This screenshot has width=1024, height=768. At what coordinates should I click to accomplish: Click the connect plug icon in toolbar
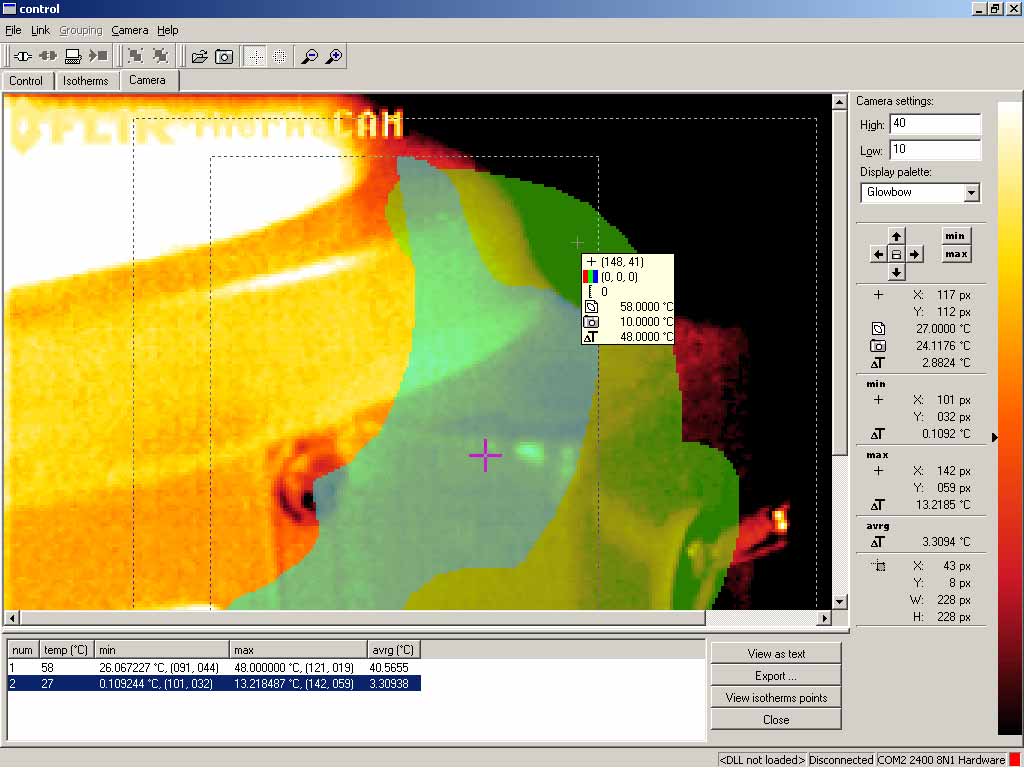coord(24,57)
